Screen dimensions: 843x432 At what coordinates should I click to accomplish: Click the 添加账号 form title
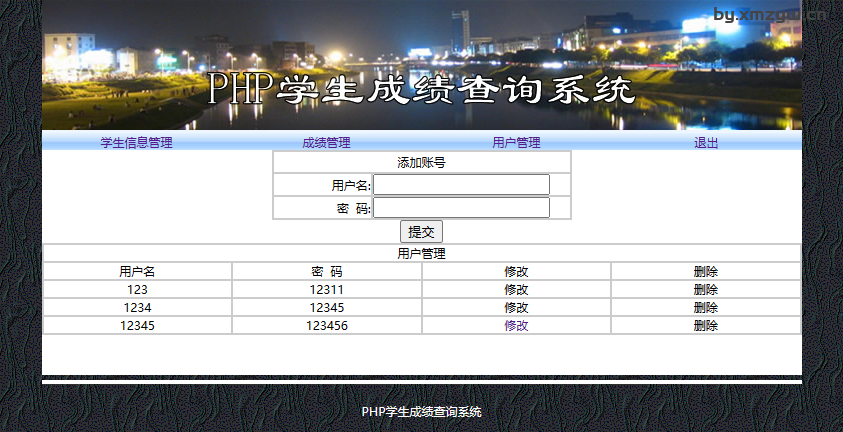tap(422, 162)
